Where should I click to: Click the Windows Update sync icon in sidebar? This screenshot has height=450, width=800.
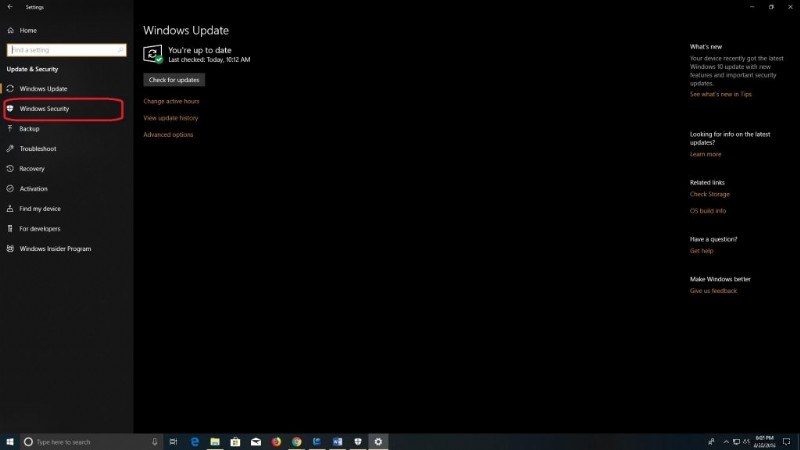[10, 89]
